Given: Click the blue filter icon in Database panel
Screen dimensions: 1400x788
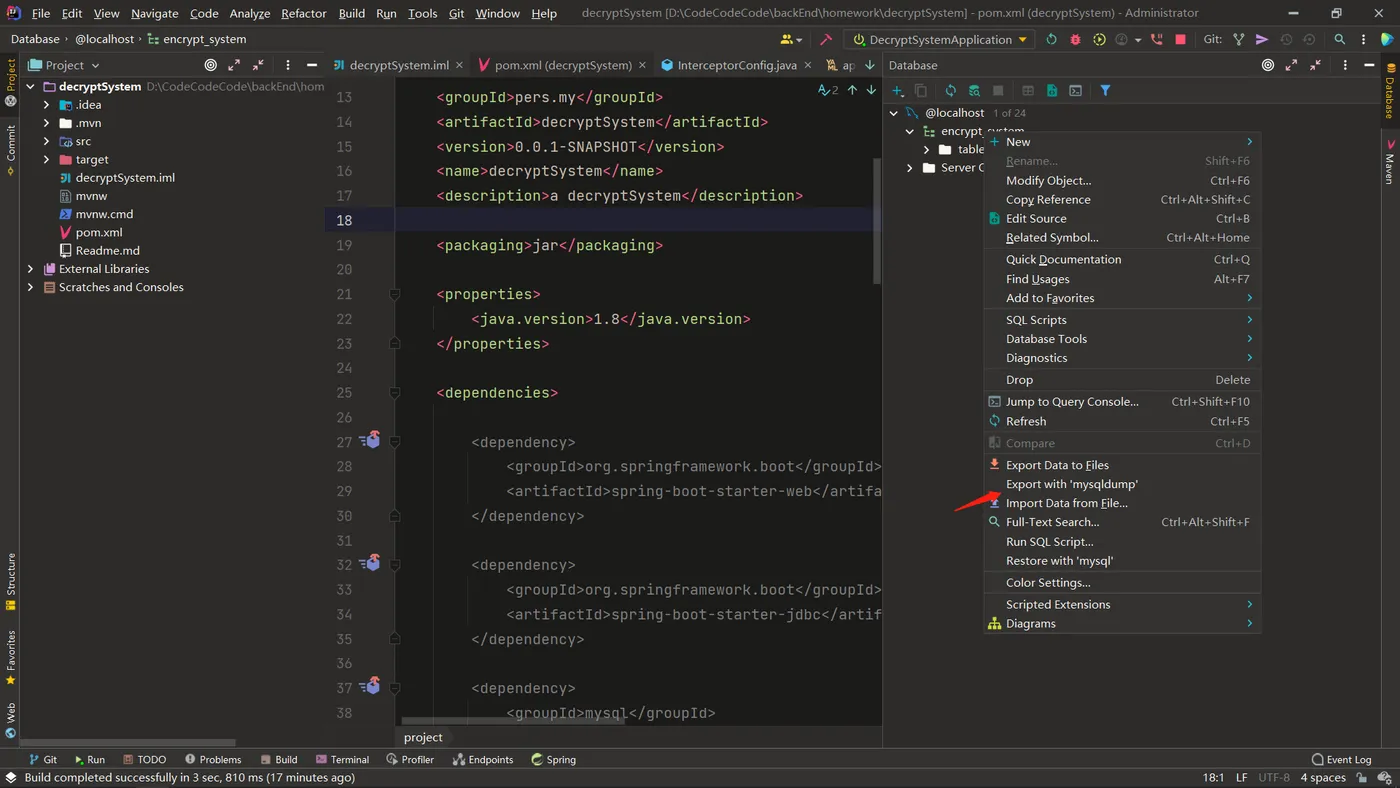Looking at the screenshot, I should pyautogui.click(x=1105, y=90).
